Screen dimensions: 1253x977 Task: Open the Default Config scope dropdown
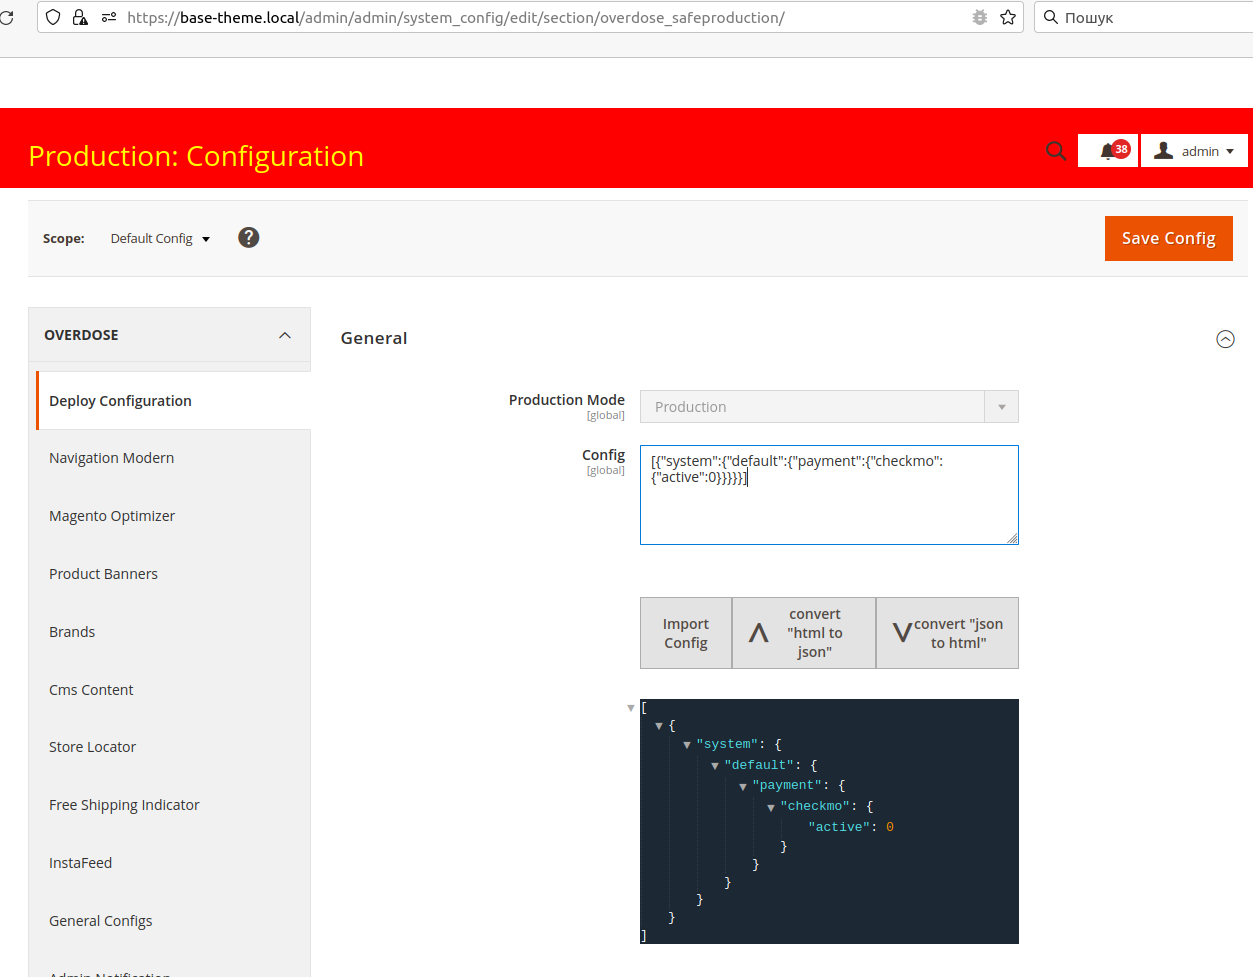(x=160, y=239)
